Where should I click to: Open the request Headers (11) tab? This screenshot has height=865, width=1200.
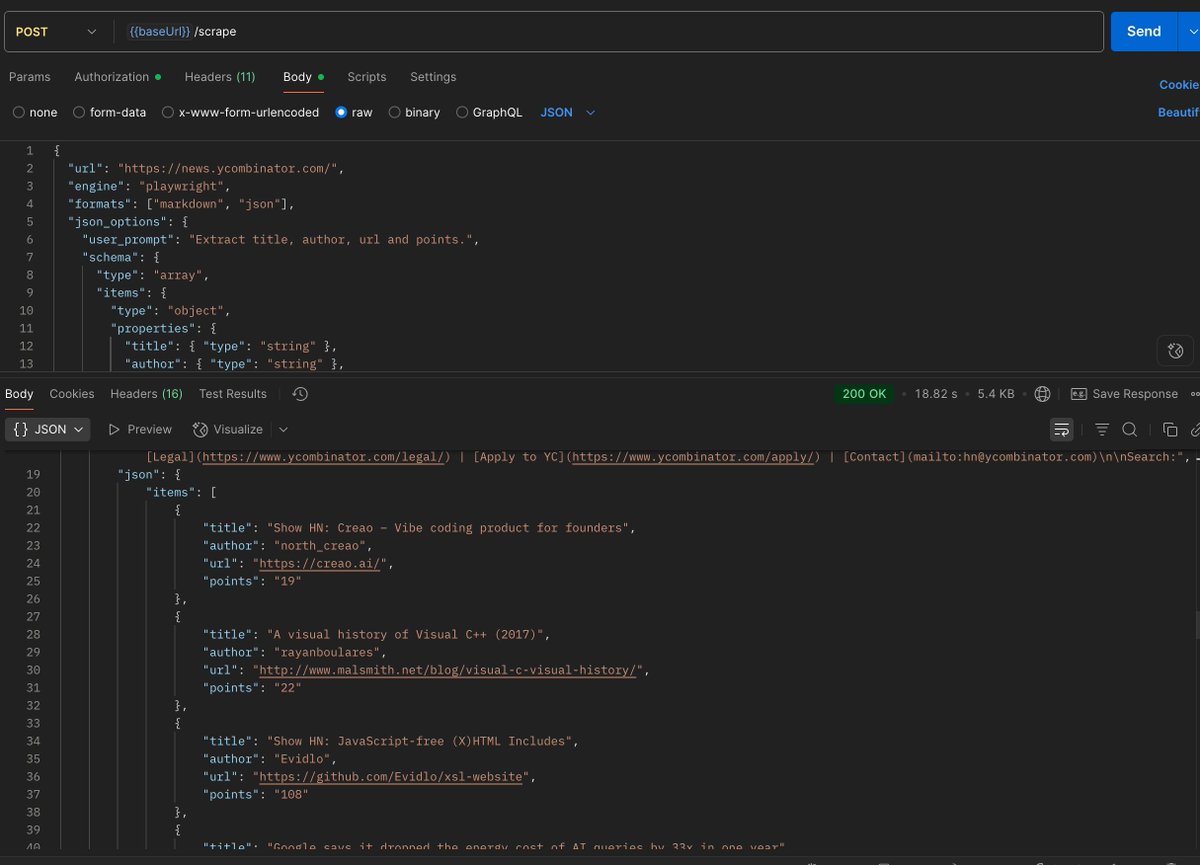point(220,77)
